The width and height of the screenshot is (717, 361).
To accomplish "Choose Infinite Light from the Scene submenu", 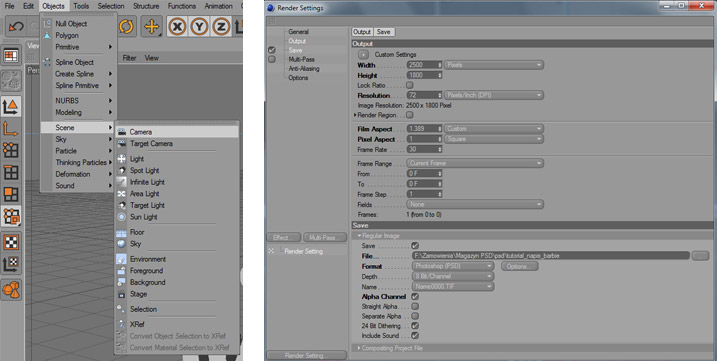I will pyautogui.click(x=177, y=182).
